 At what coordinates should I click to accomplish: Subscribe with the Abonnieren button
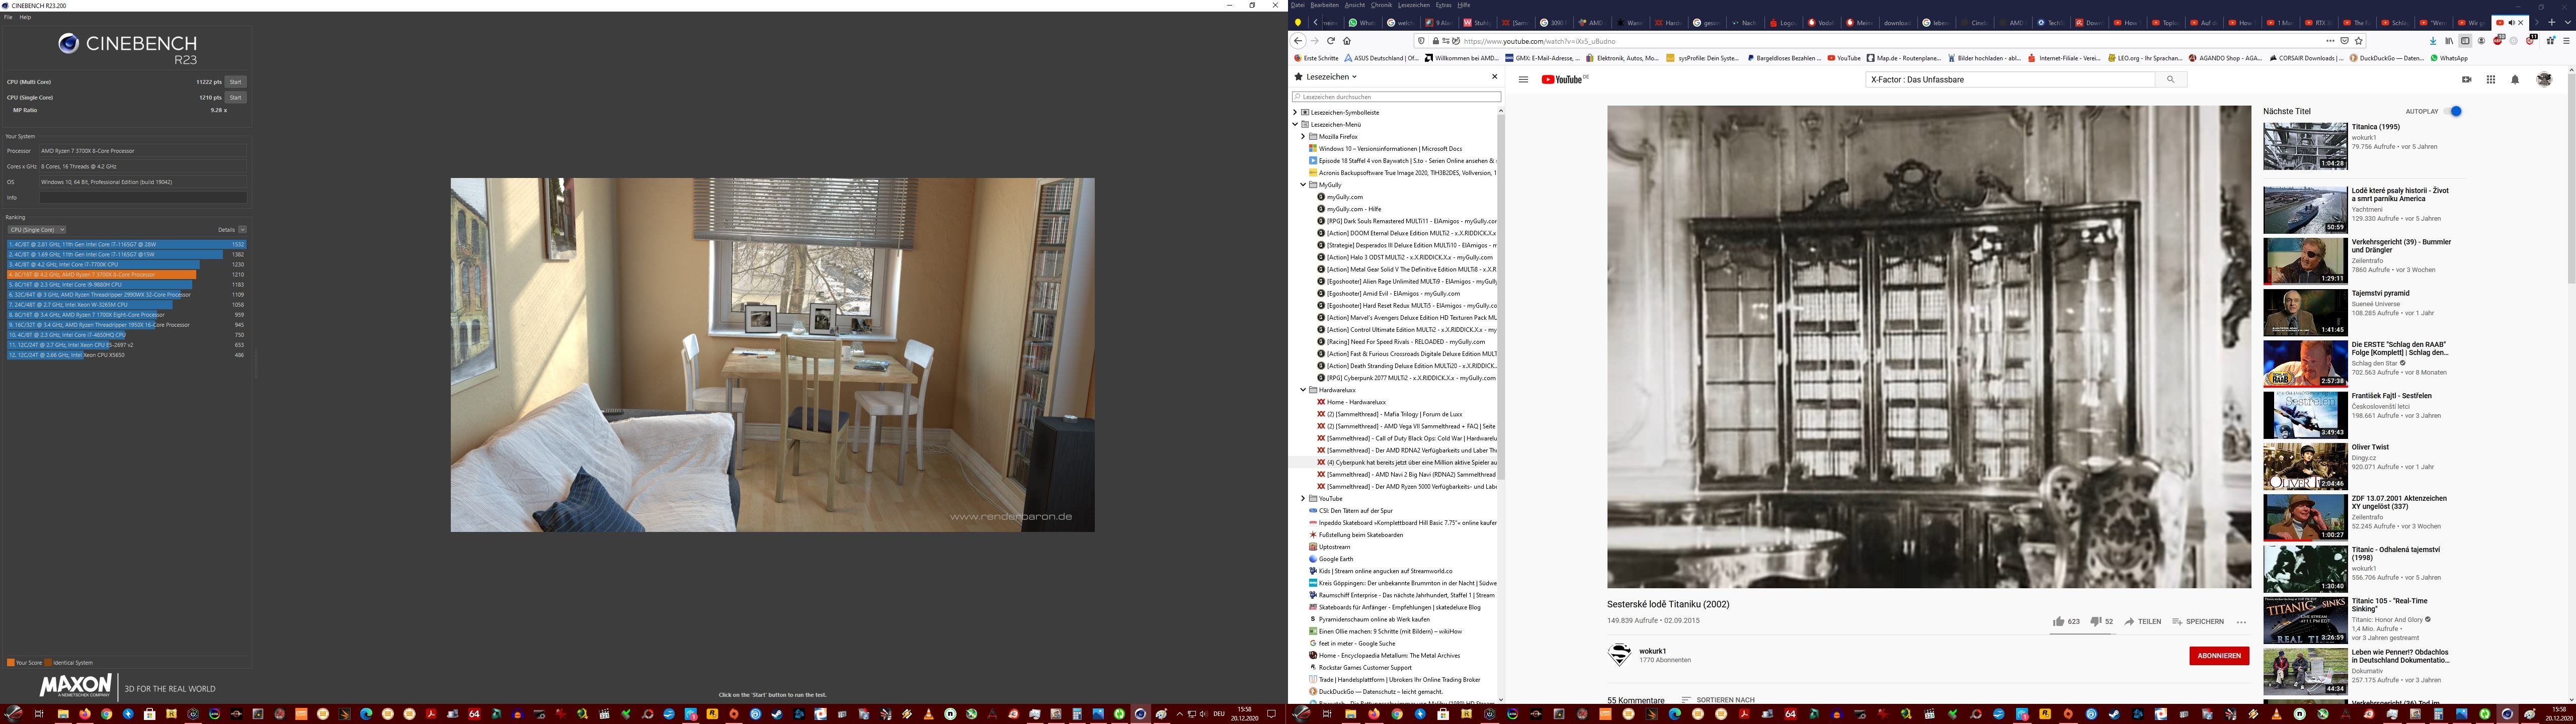pyautogui.click(x=2219, y=655)
